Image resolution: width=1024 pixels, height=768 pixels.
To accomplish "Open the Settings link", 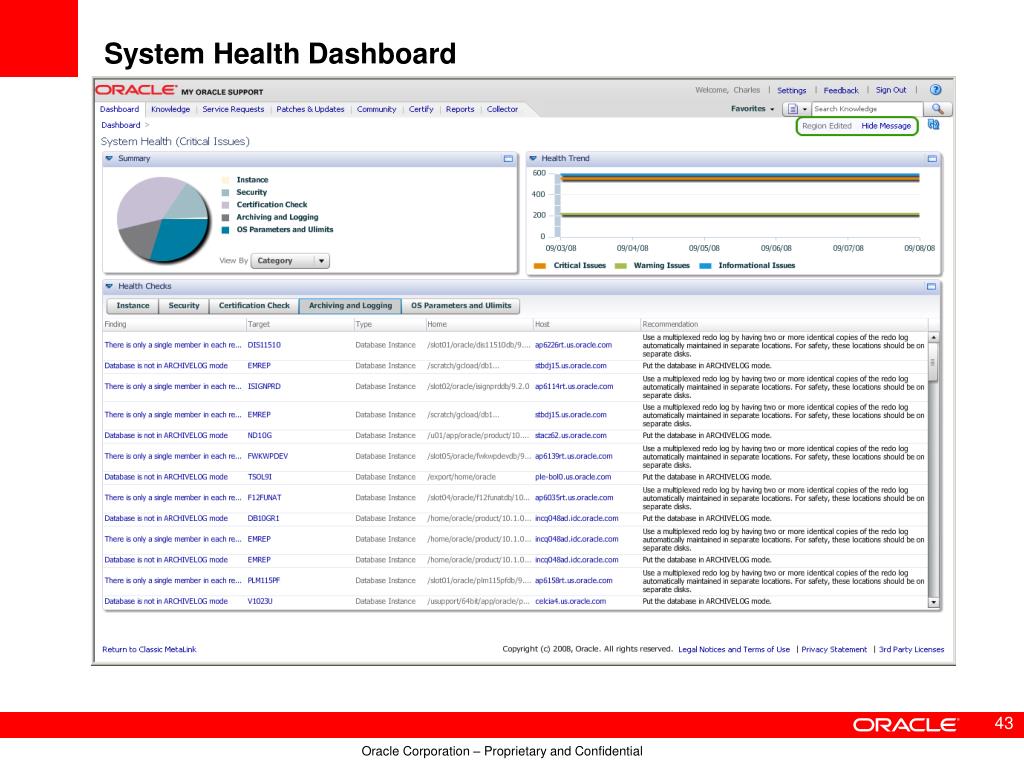I will (x=792, y=90).
